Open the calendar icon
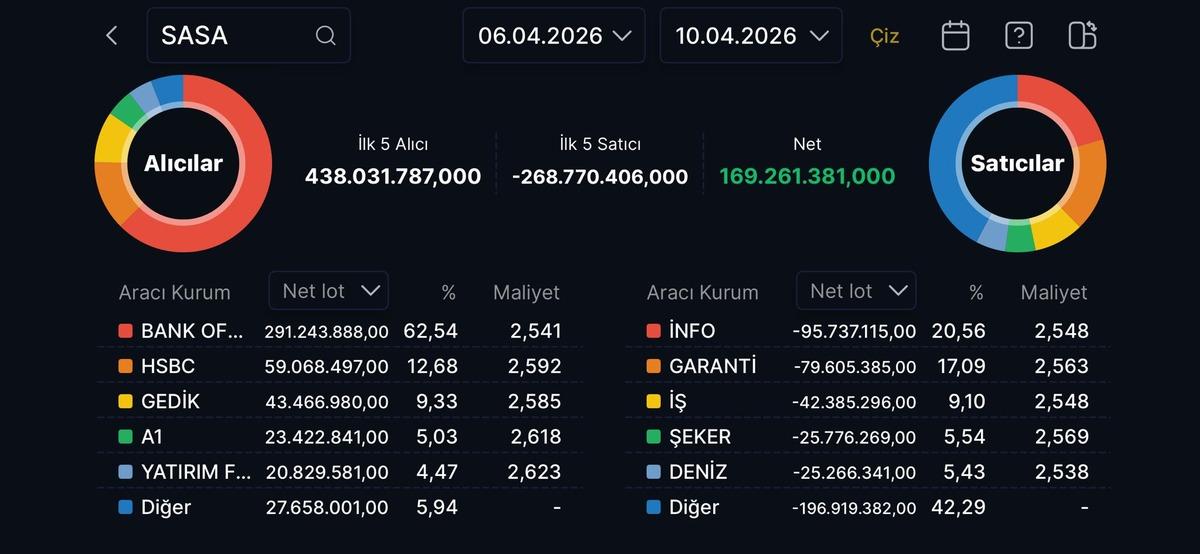 pos(955,36)
